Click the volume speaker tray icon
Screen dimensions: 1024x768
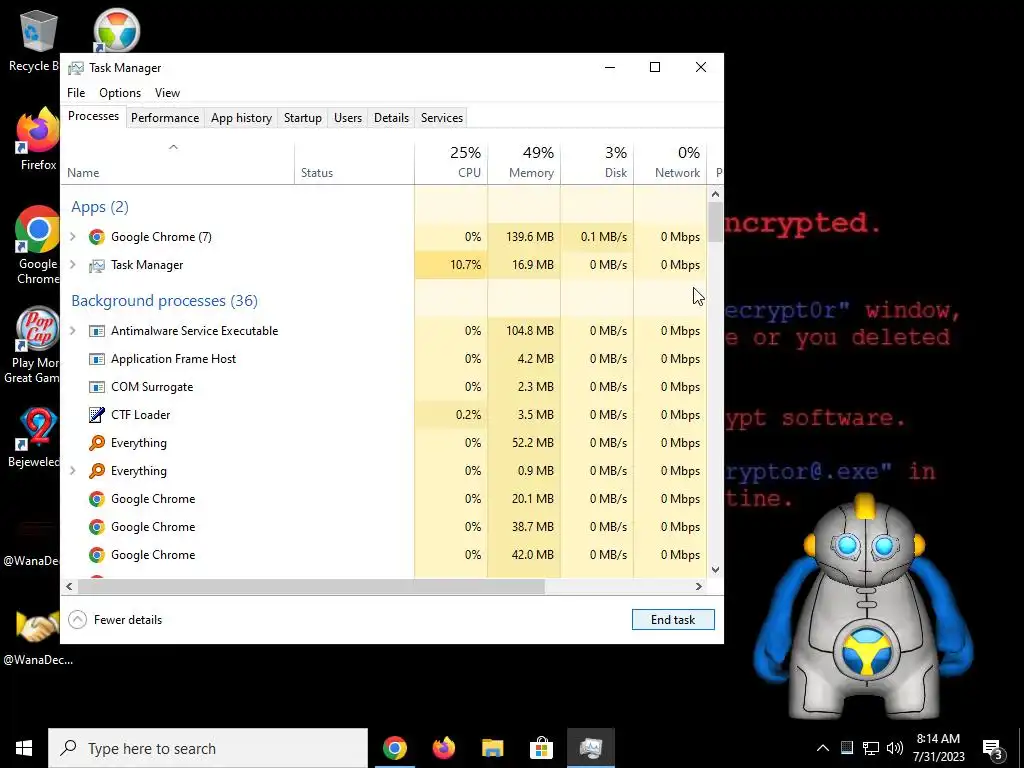(895, 748)
